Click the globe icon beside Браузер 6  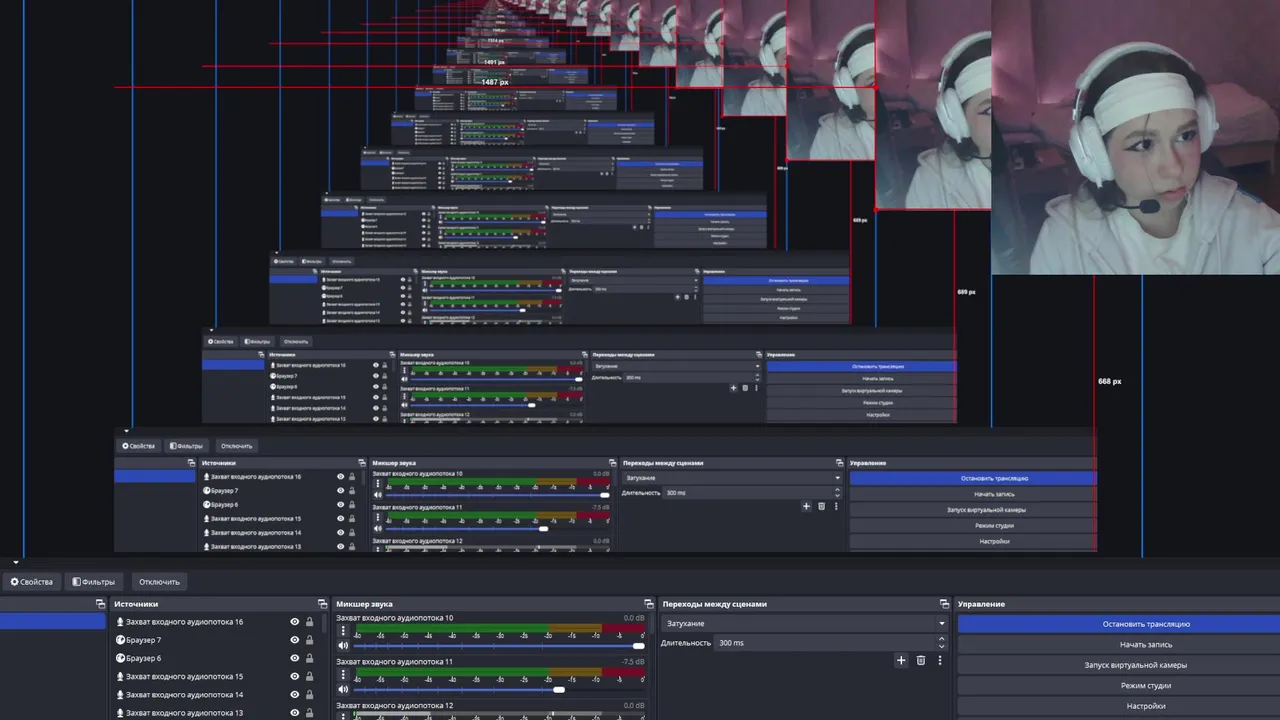click(121, 658)
